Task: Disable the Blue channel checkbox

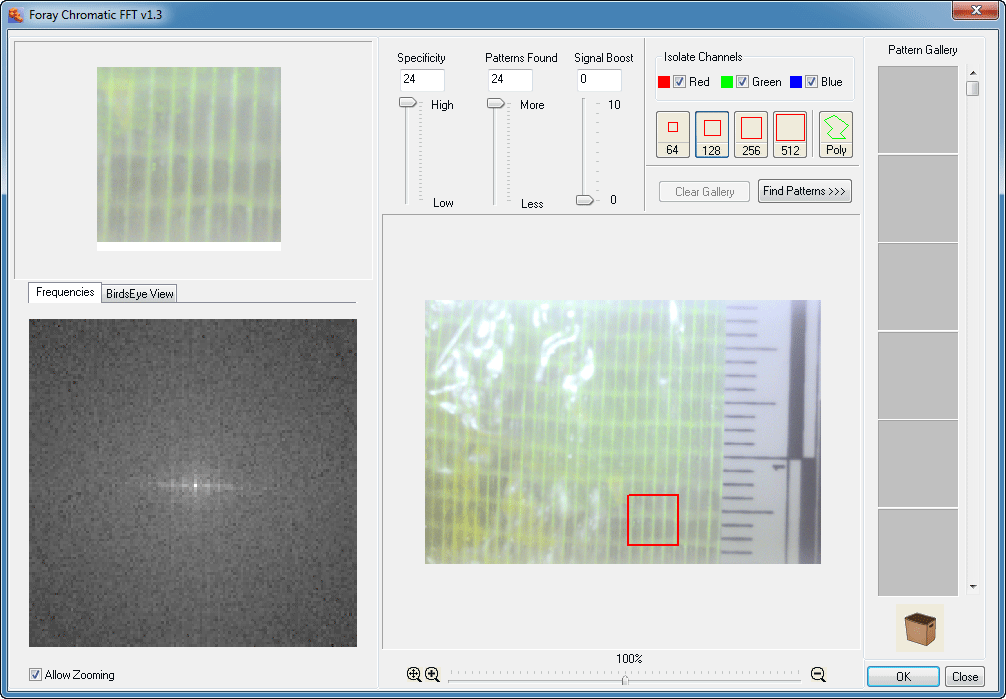Action: pyautogui.click(x=811, y=82)
